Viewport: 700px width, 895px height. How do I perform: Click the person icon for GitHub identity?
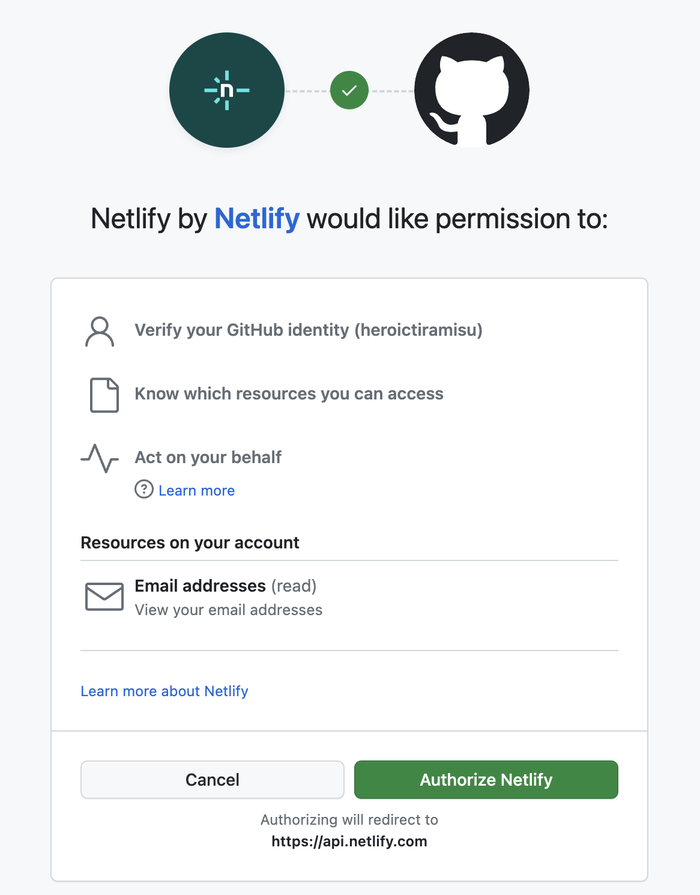[x=99, y=330]
